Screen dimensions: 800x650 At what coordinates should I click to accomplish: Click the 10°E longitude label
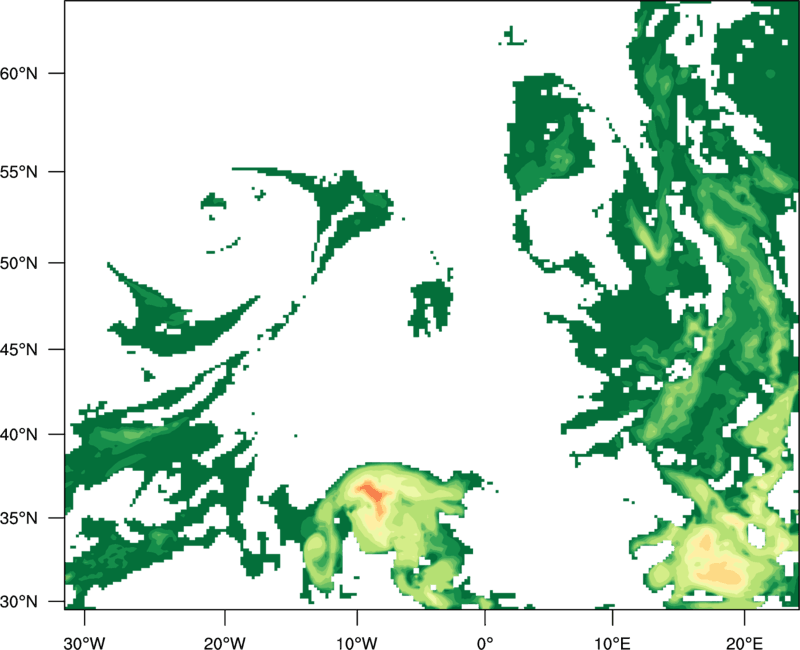point(611,643)
